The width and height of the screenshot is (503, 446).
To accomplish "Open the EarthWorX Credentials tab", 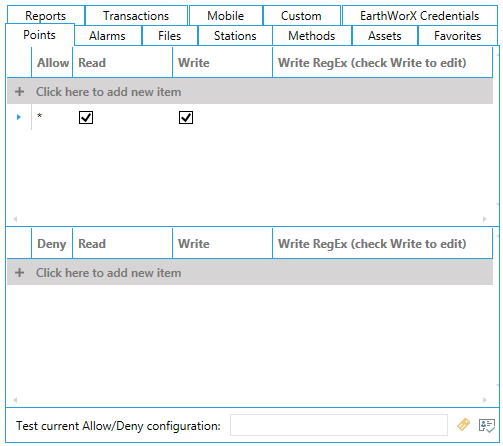I will click(x=419, y=16).
